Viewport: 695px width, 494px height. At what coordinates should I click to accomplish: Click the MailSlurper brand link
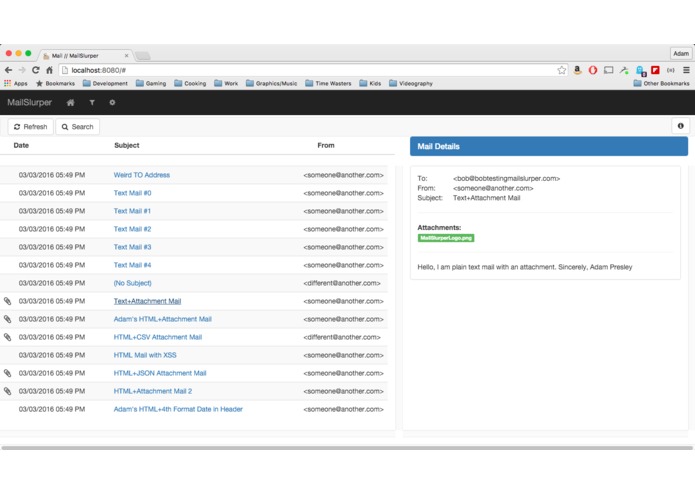point(29,102)
